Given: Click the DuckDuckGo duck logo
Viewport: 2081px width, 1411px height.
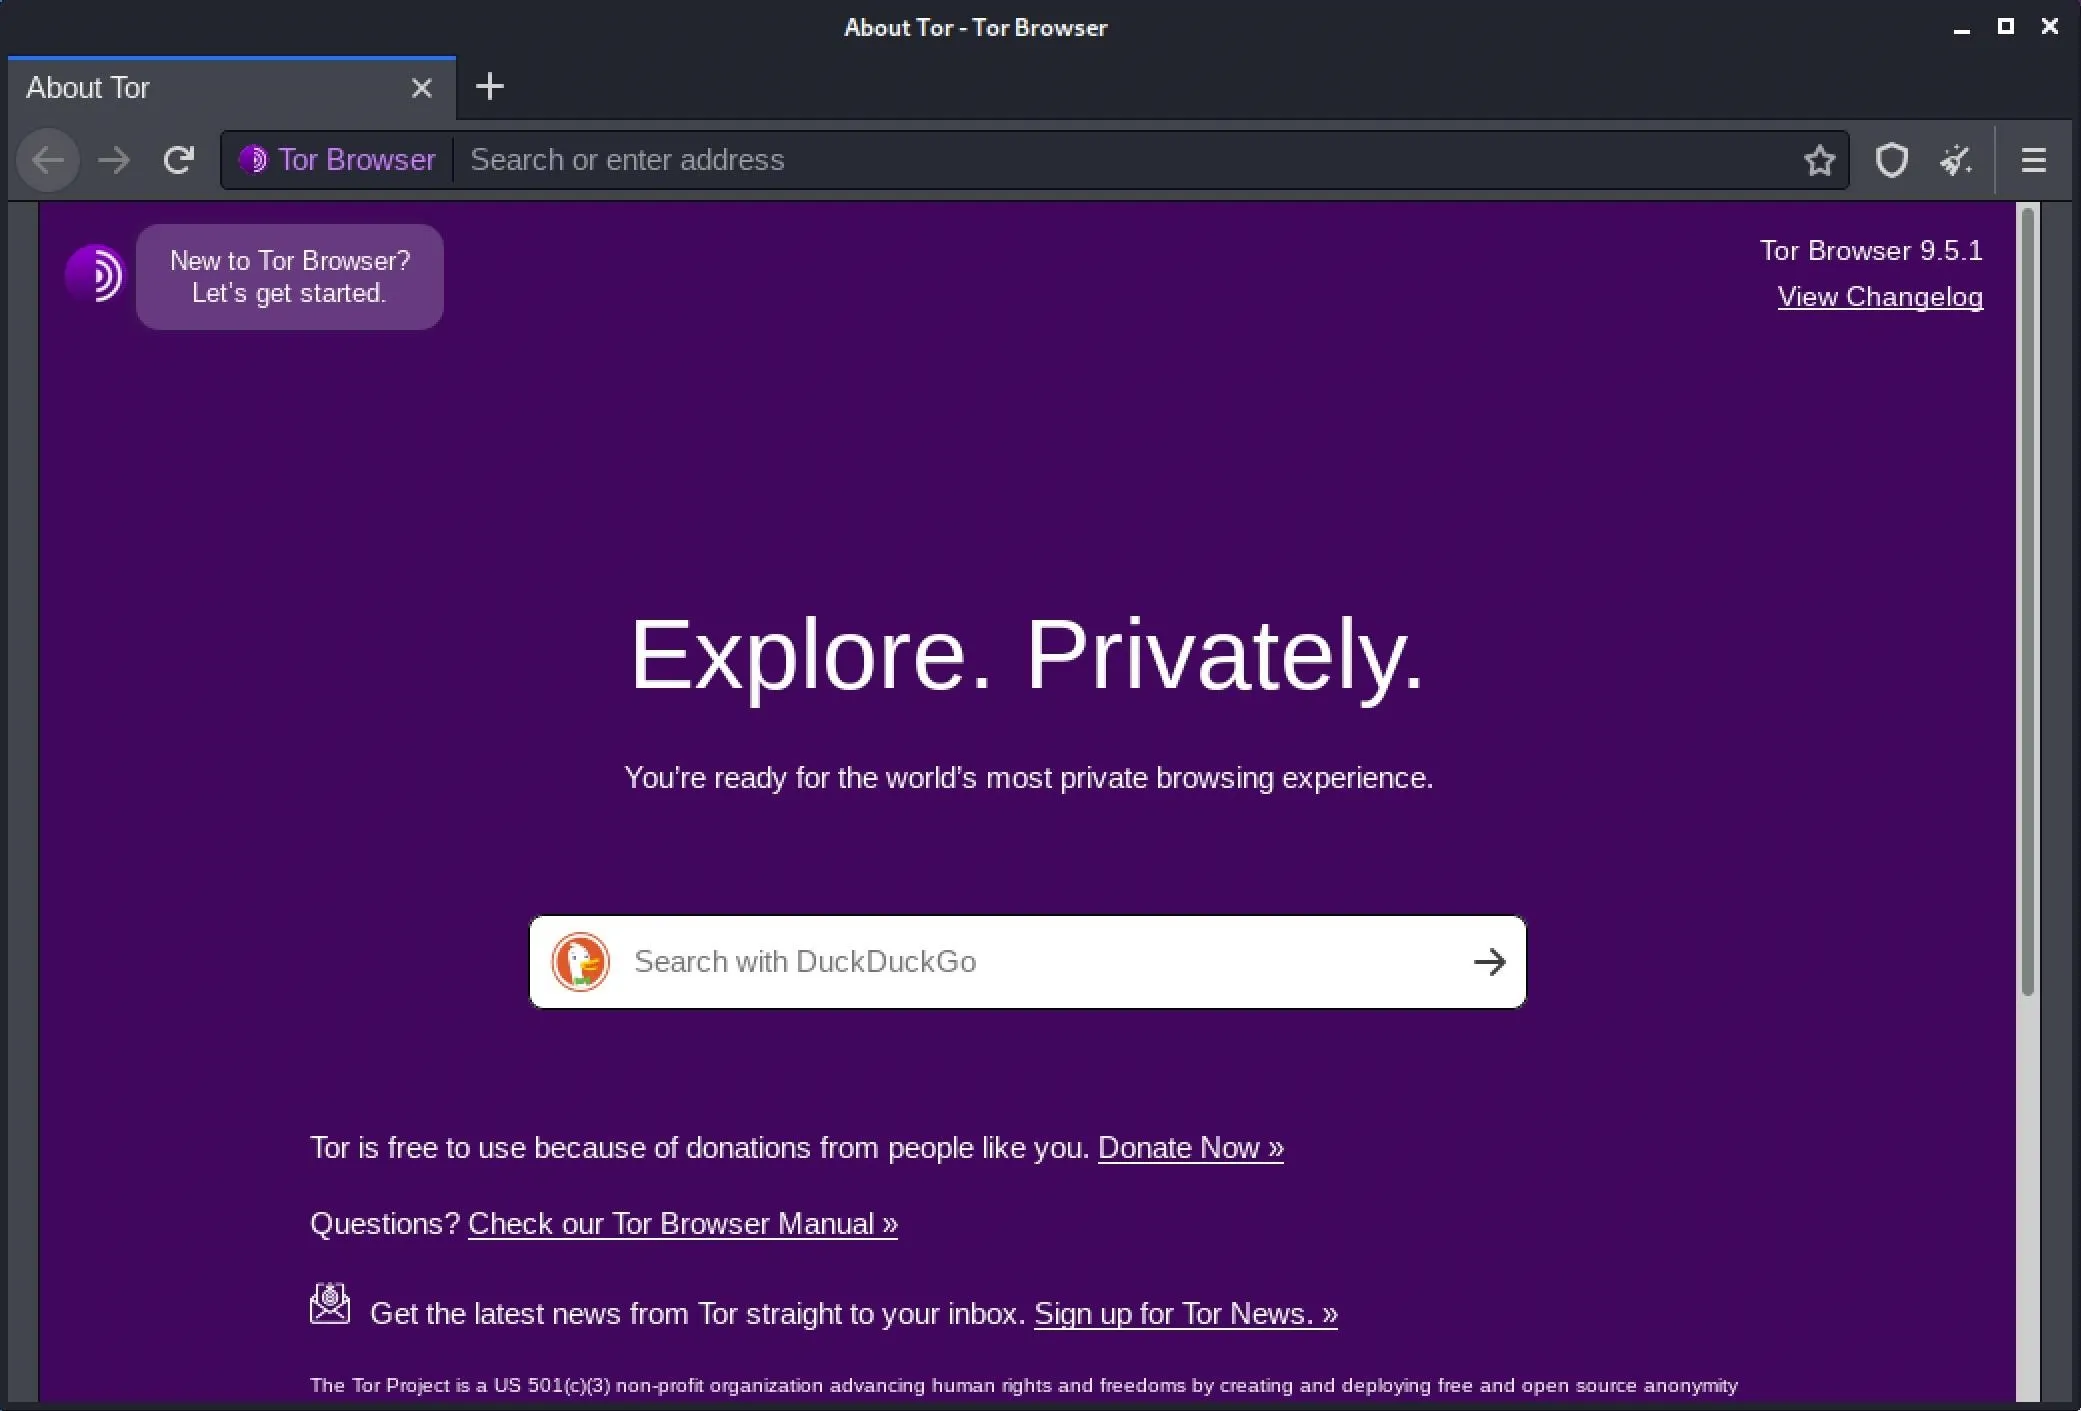Looking at the screenshot, I should point(581,962).
